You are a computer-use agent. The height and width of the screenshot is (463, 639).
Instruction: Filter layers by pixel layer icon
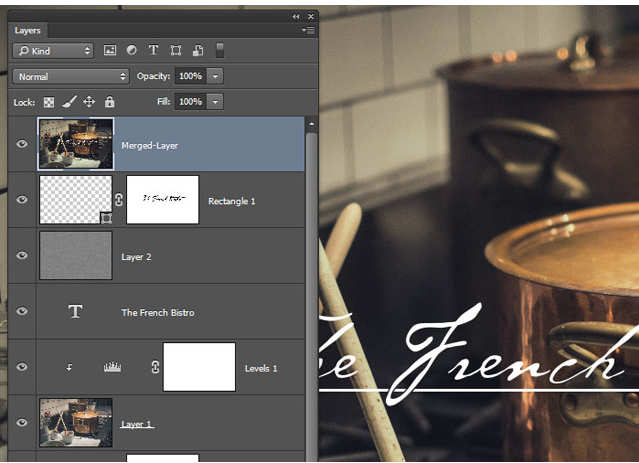(x=110, y=51)
